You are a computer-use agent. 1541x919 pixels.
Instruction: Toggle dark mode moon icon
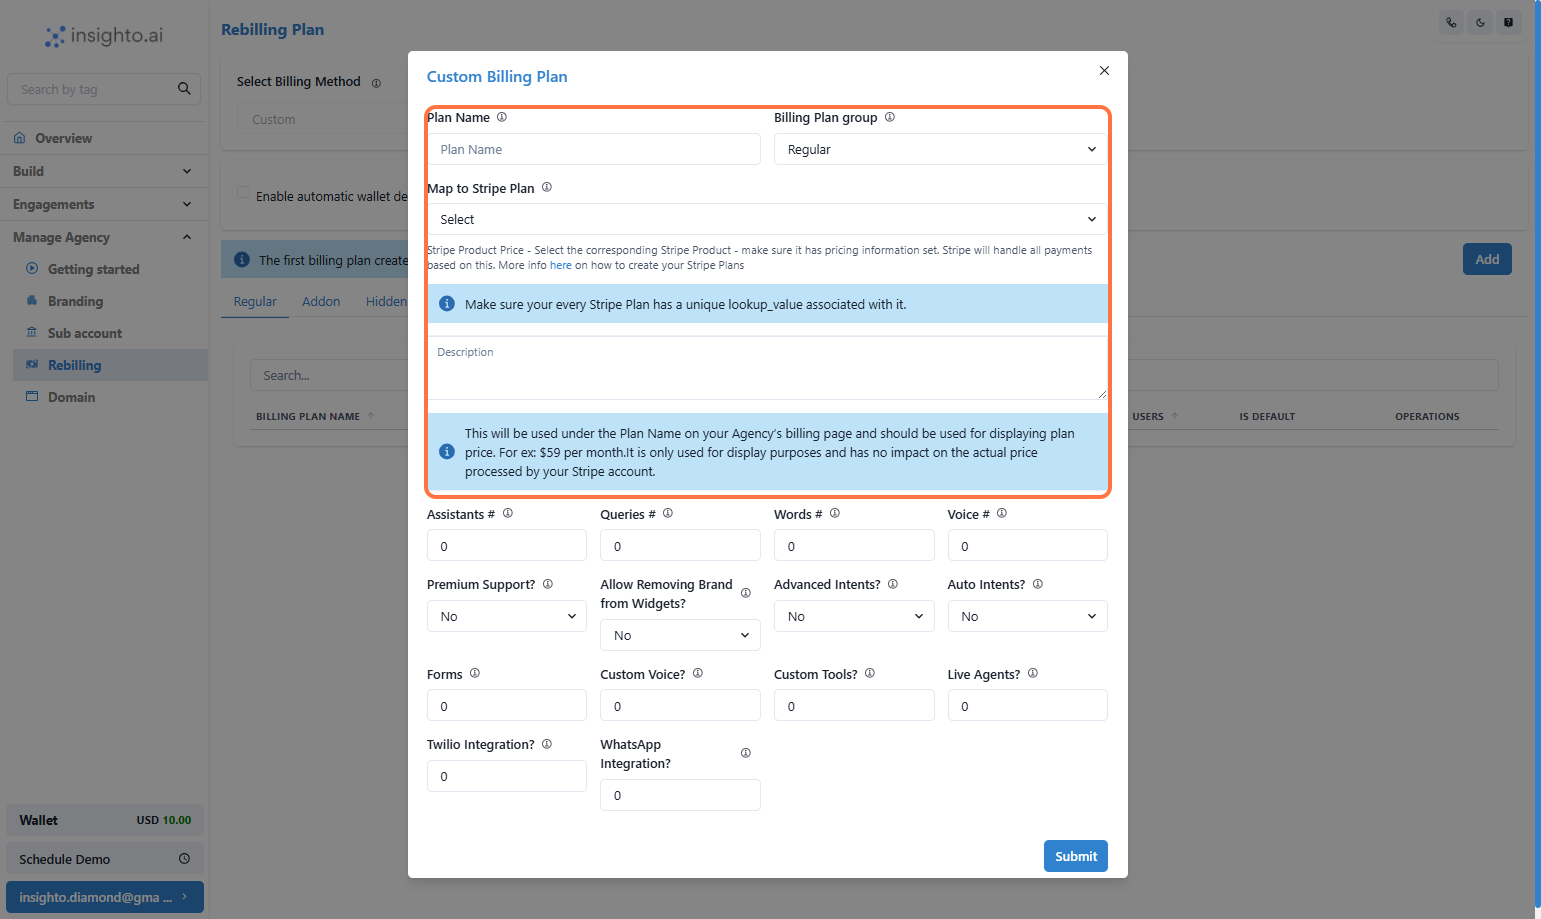click(1480, 22)
